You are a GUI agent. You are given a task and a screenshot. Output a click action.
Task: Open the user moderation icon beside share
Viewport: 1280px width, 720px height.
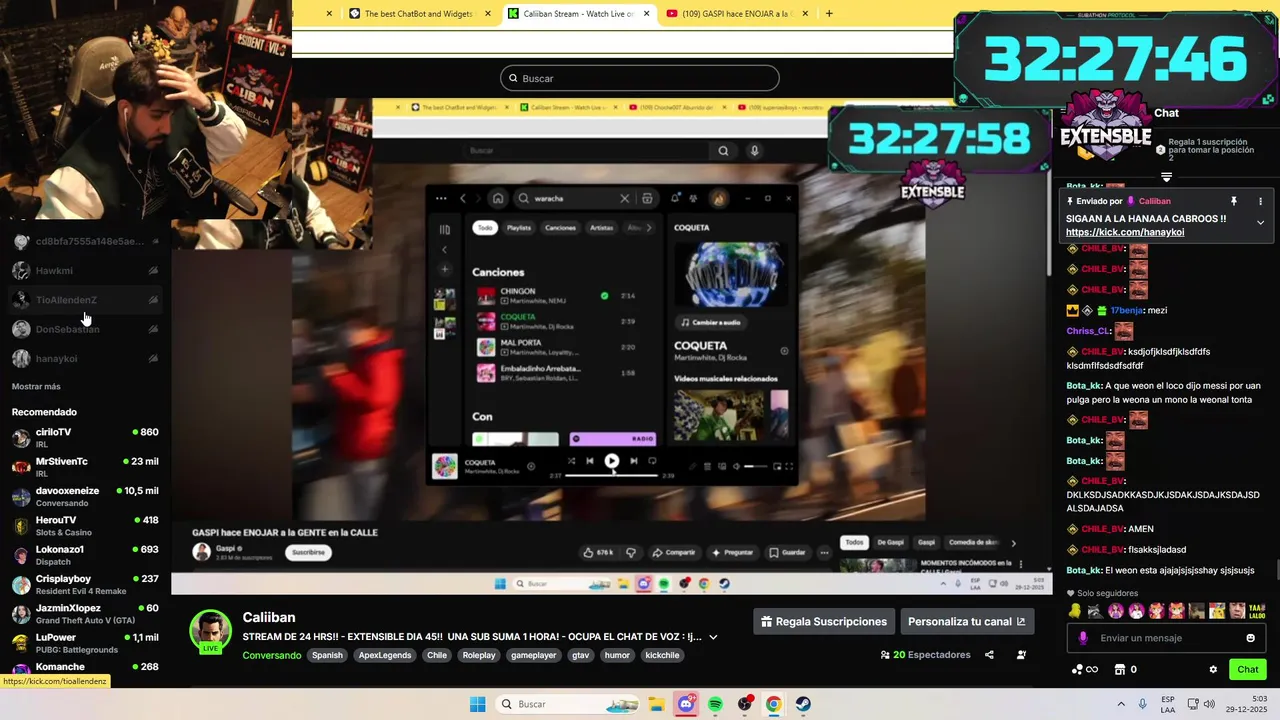(1021, 655)
